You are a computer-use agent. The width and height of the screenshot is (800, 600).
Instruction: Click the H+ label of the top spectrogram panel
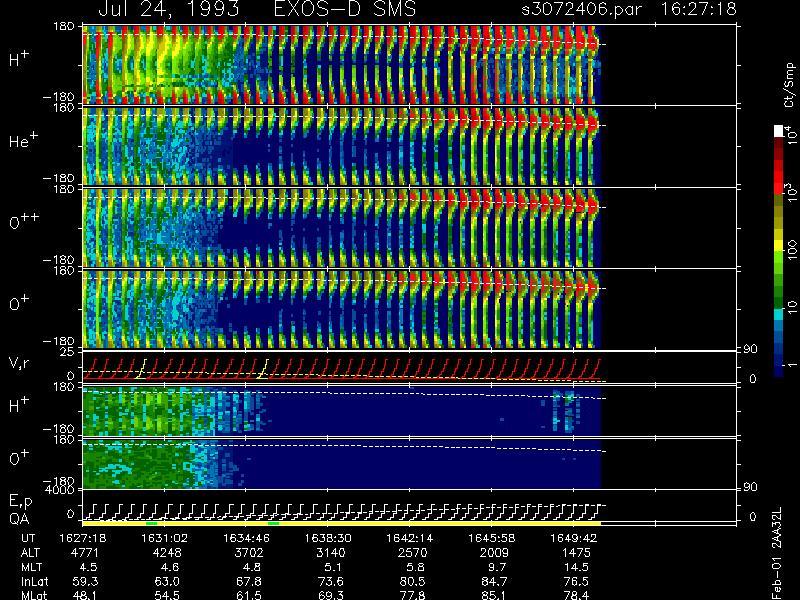(19, 59)
